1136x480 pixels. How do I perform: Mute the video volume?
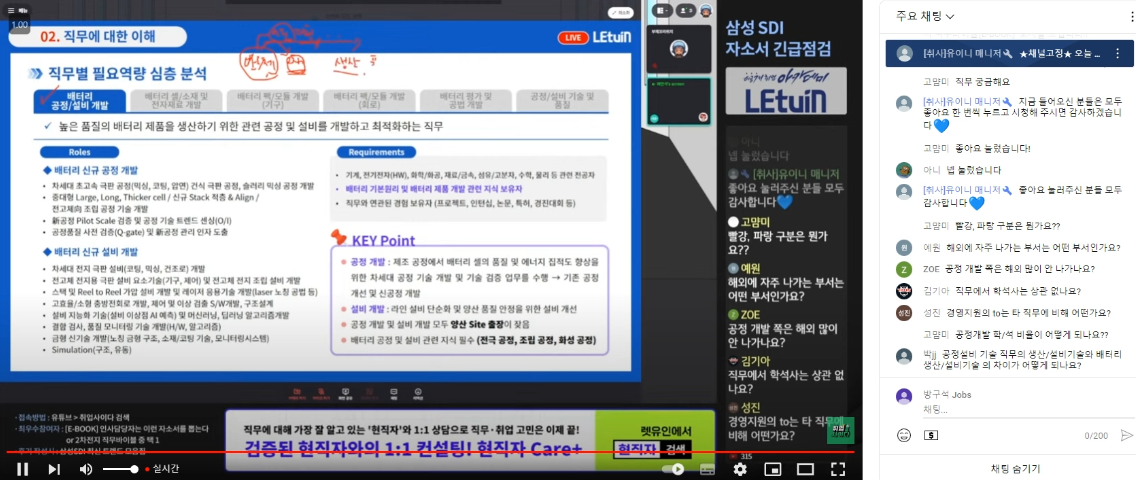point(87,469)
